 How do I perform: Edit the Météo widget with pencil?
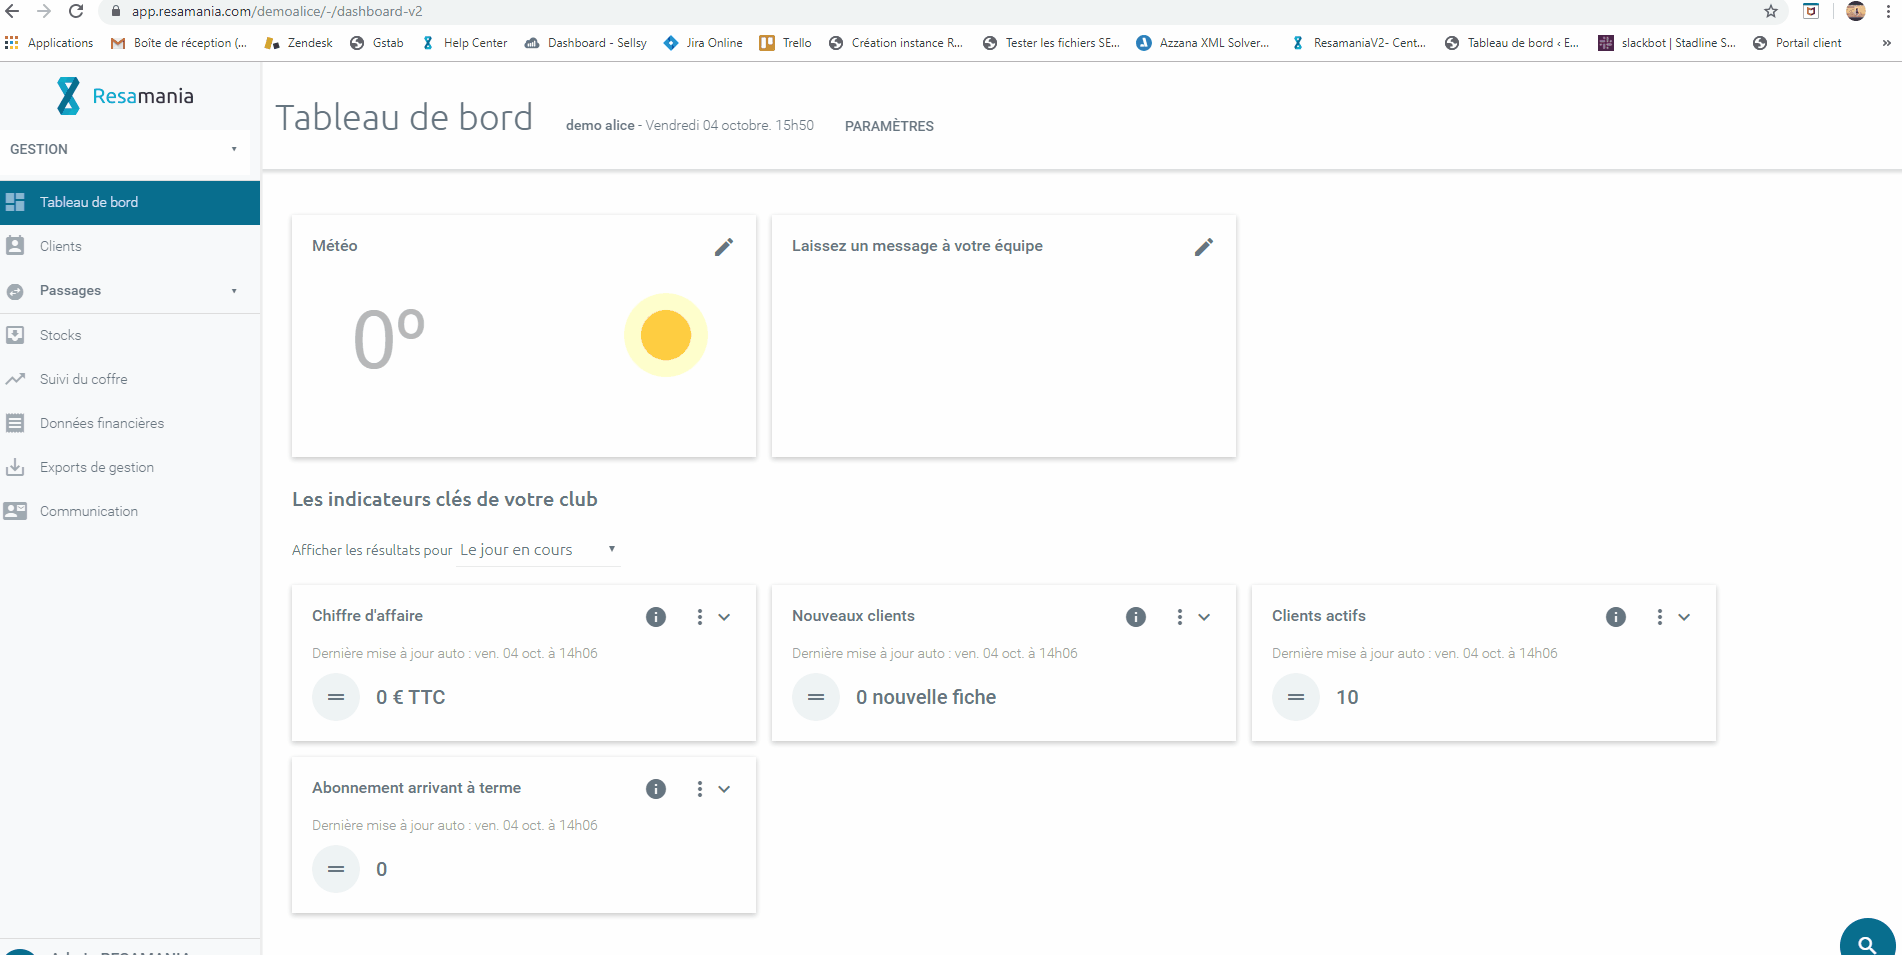[724, 247]
